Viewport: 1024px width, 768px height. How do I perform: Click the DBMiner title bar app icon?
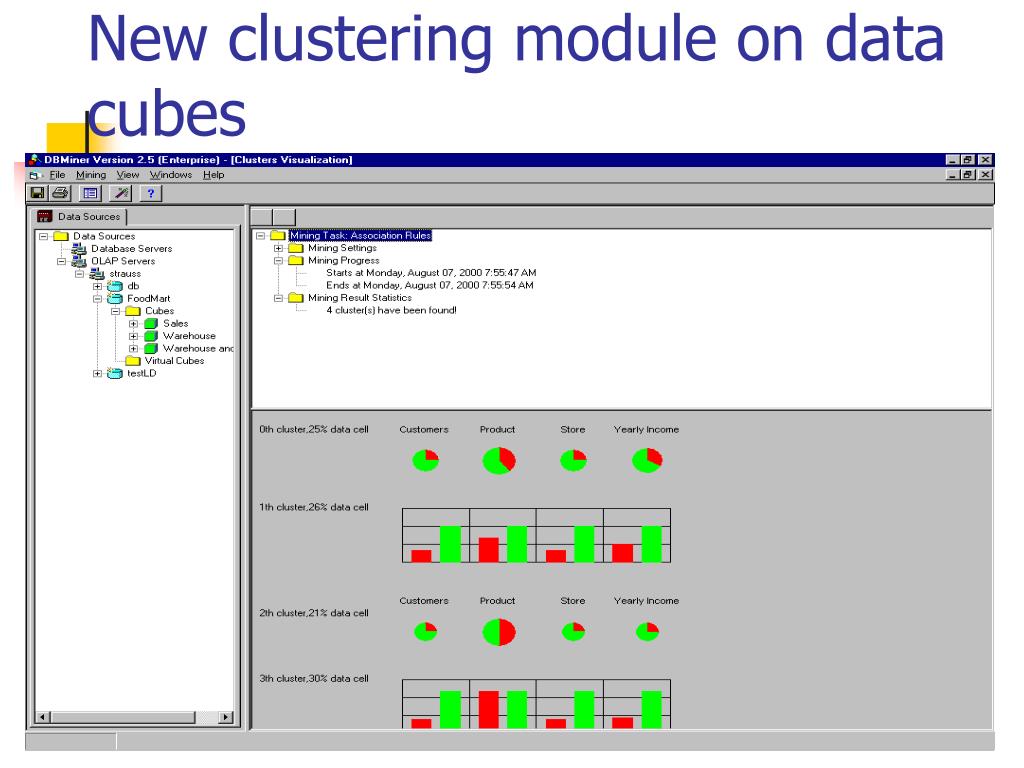(35, 160)
